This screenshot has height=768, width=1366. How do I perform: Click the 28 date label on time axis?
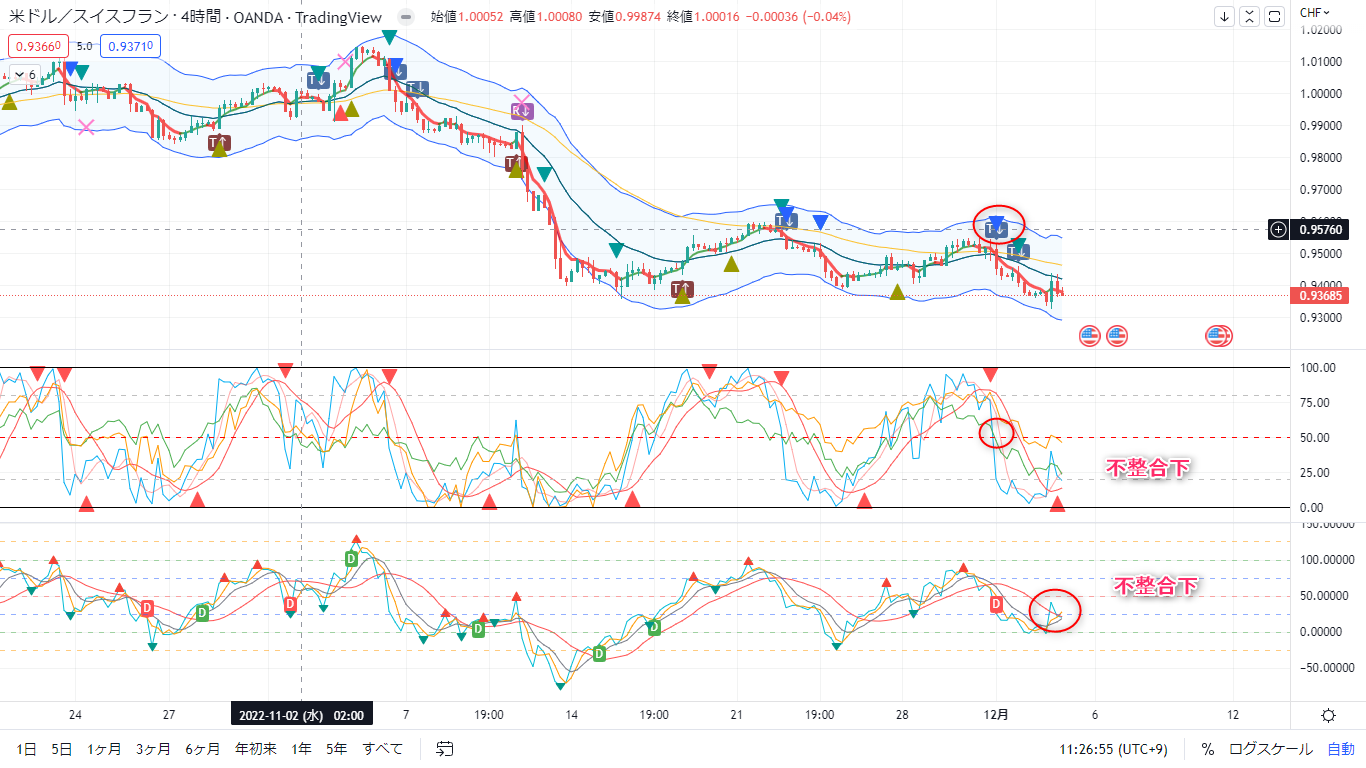(902, 715)
